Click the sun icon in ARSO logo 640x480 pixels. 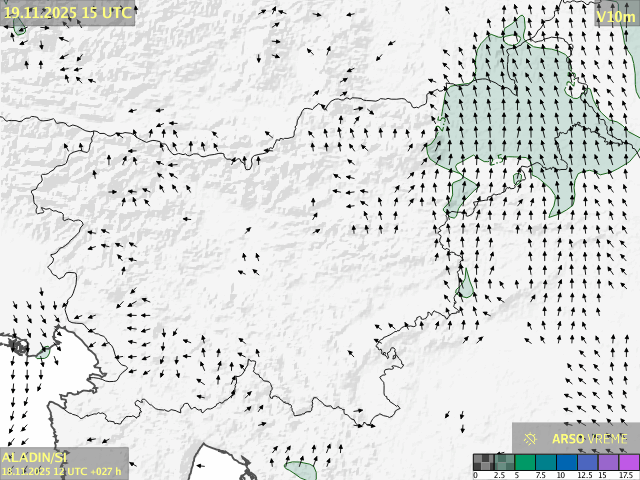pyautogui.click(x=530, y=438)
